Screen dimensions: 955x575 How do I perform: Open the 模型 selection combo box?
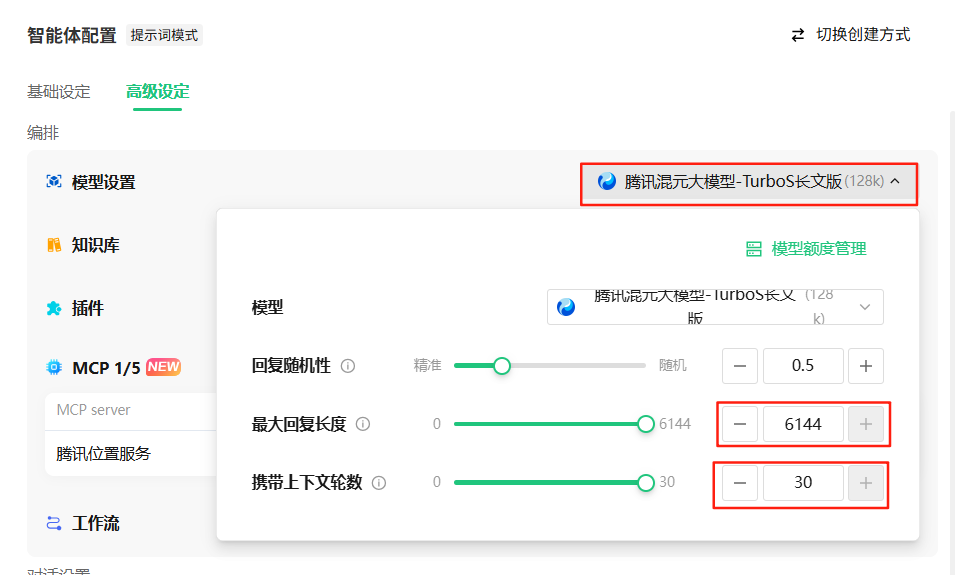(x=715, y=307)
